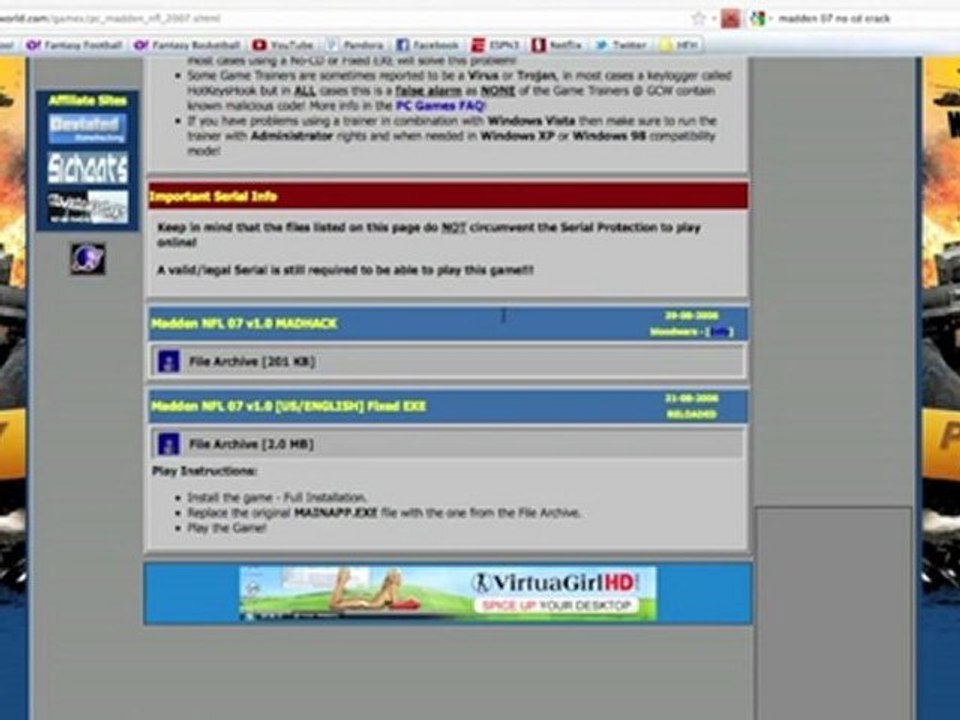Click the Affiliate Sites heading
This screenshot has width=960, height=720.
88,101
